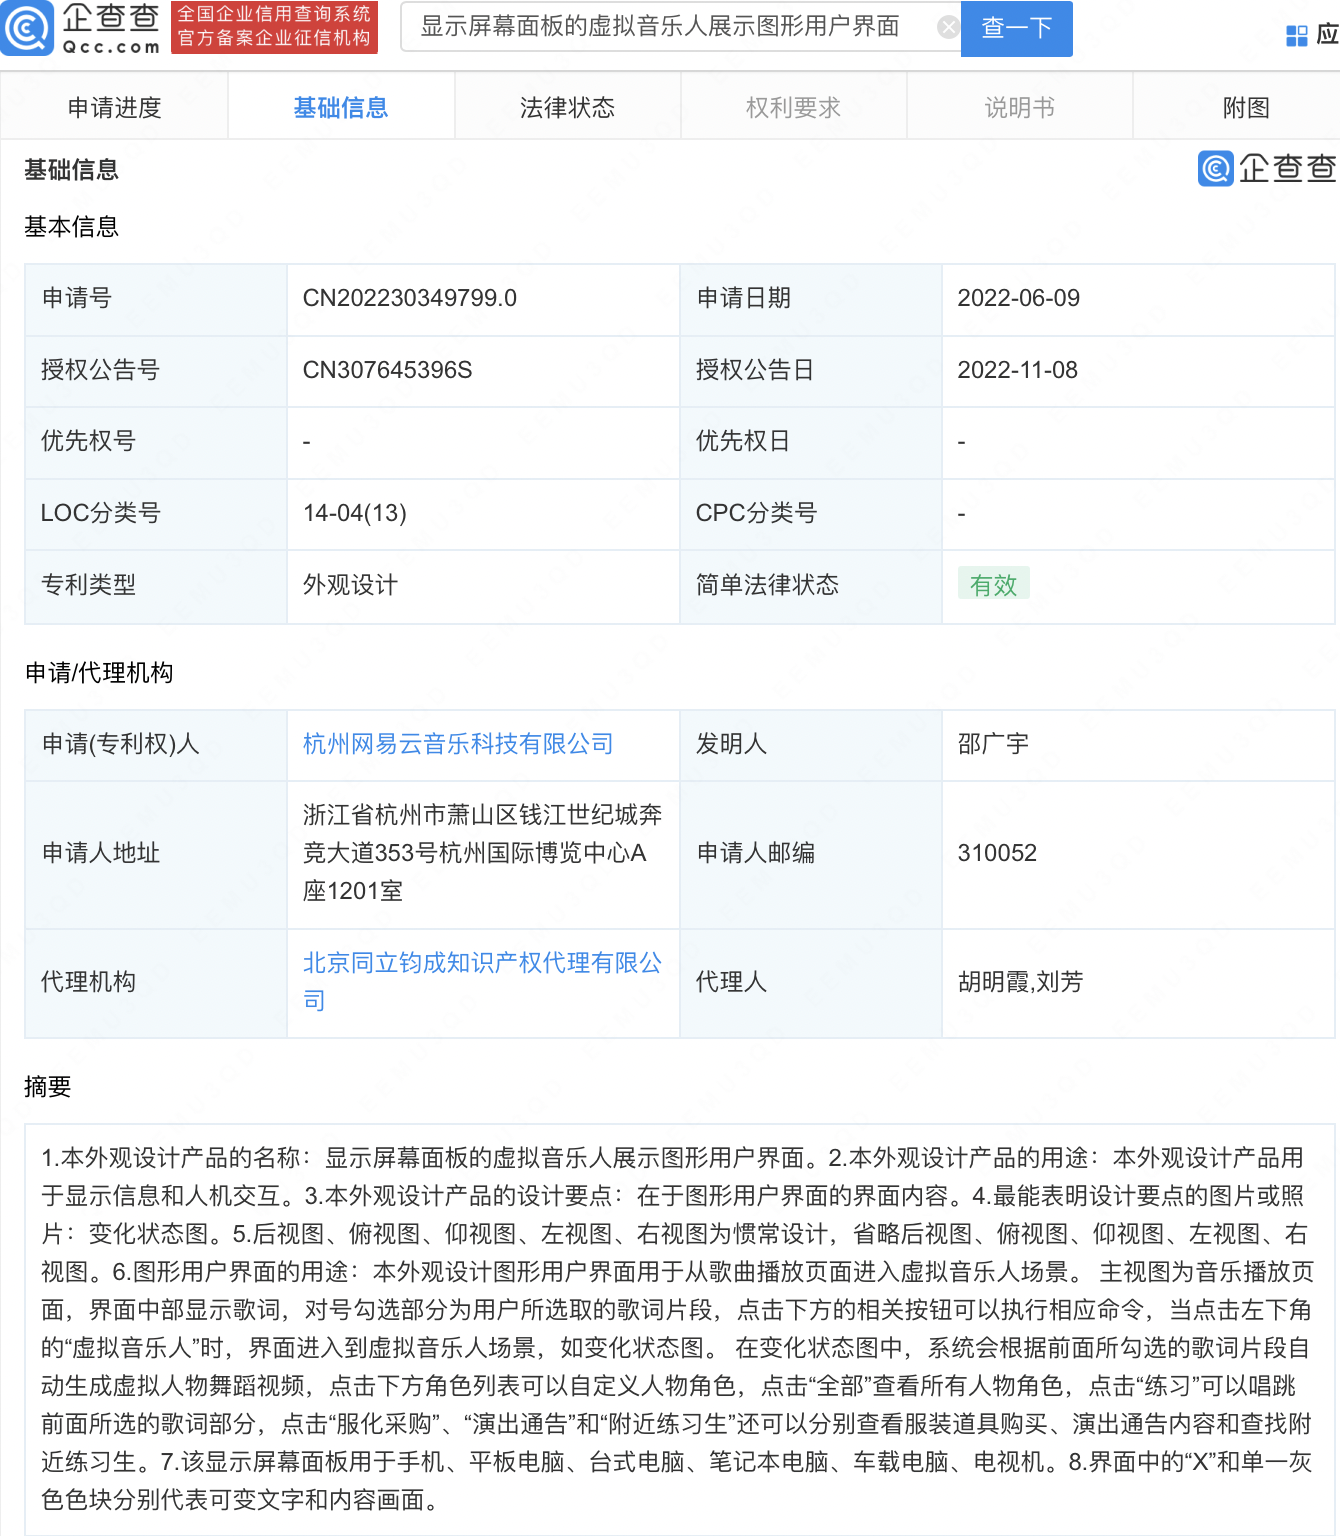The height and width of the screenshot is (1536, 1340).
Task: Click the 发明人 label cell
Action: pyautogui.click(x=810, y=744)
